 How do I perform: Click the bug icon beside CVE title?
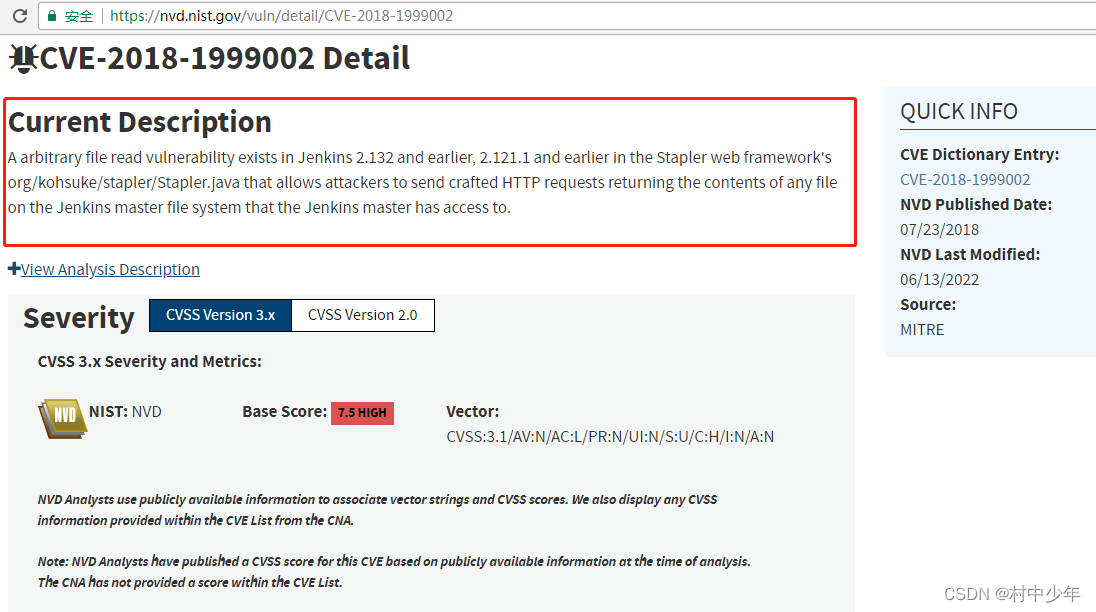pyautogui.click(x=23, y=59)
